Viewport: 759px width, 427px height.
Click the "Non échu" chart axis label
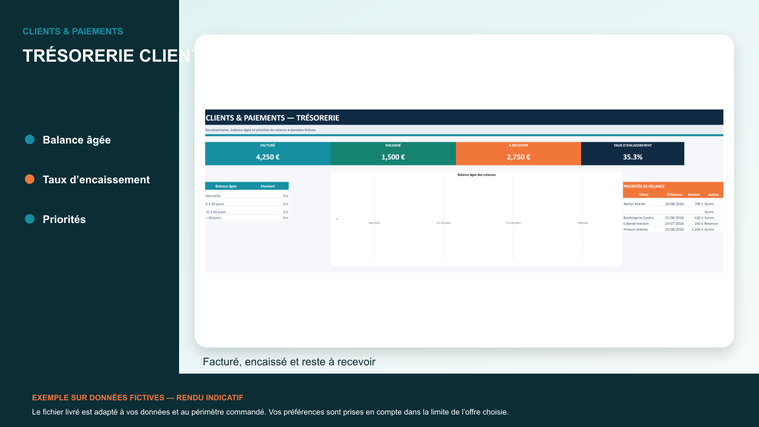point(374,223)
